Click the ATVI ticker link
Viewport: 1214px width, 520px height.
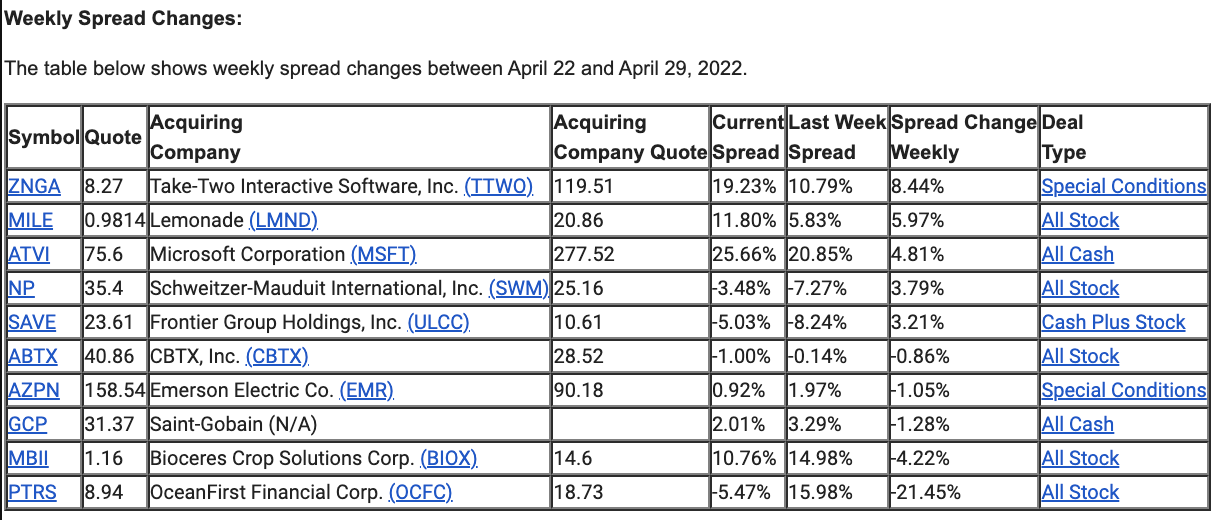tap(30, 255)
